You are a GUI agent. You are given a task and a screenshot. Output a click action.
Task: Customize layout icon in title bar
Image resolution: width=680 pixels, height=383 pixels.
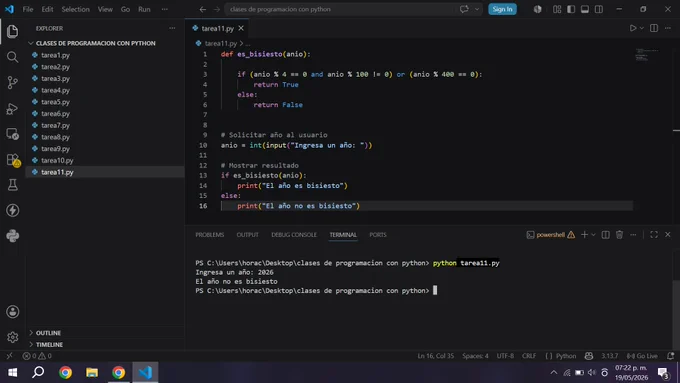tap(557, 9)
